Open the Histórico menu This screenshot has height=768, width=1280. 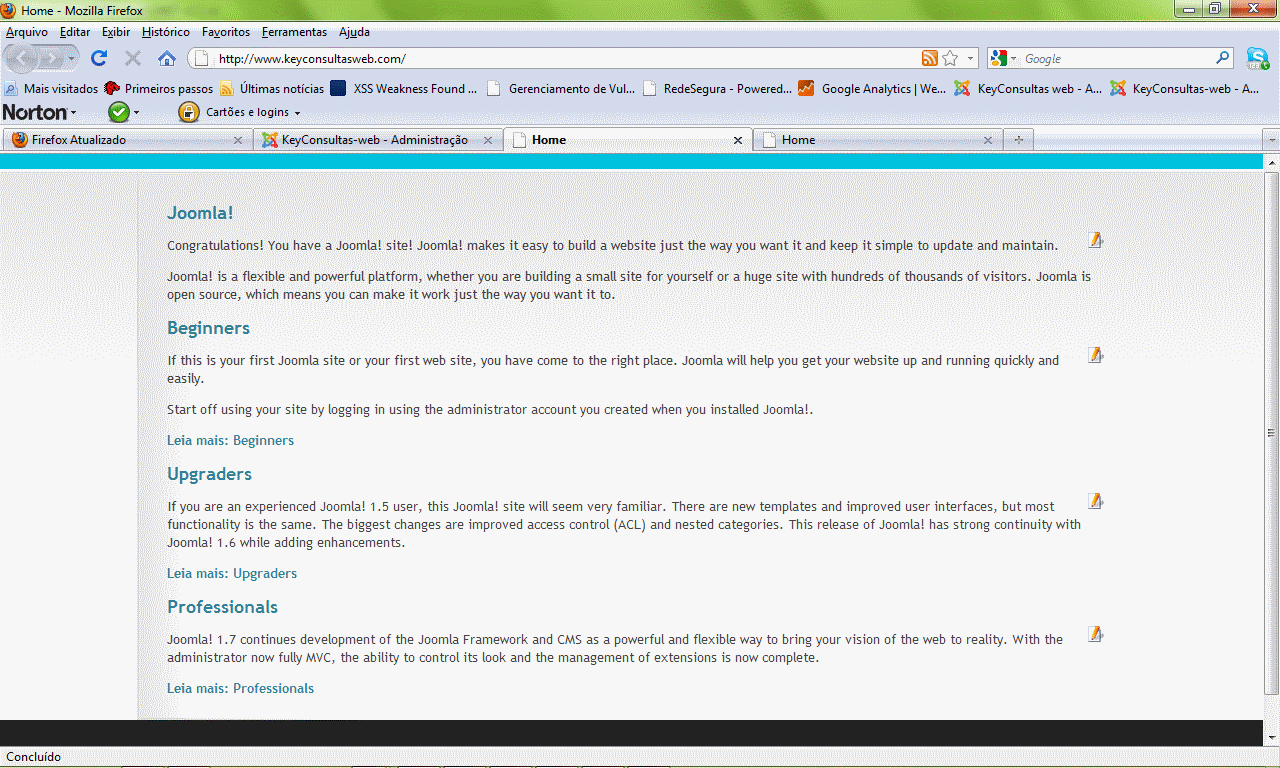tap(166, 32)
